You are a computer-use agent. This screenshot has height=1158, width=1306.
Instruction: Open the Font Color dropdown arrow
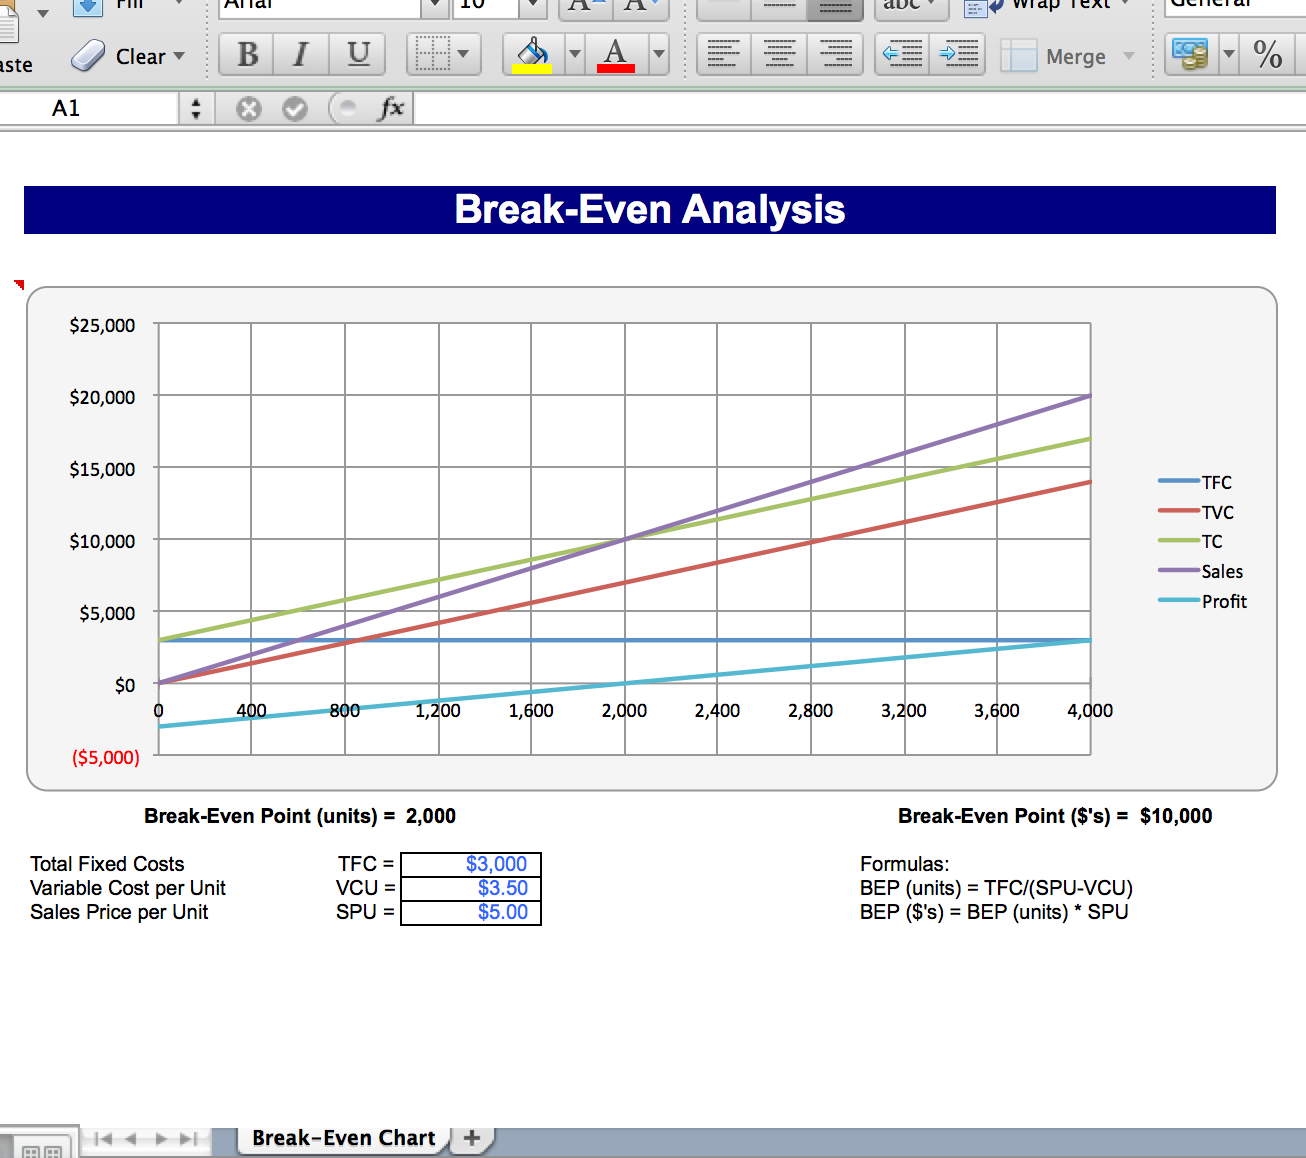tap(658, 54)
